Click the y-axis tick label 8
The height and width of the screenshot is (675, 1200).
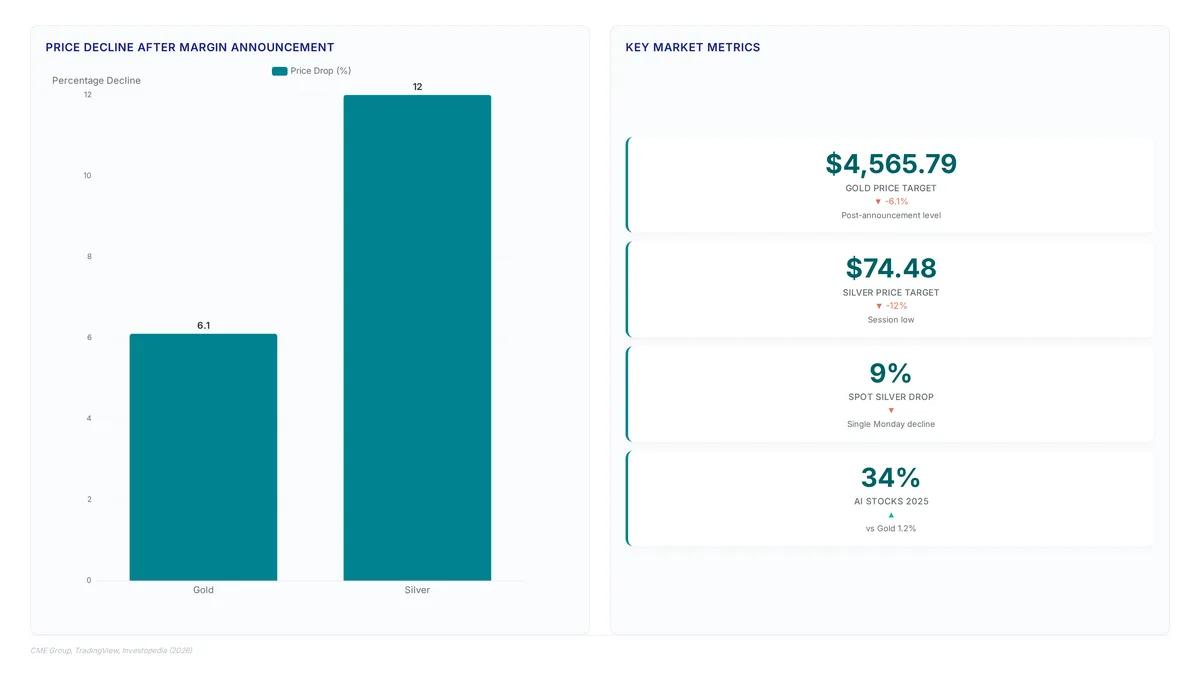click(x=88, y=257)
